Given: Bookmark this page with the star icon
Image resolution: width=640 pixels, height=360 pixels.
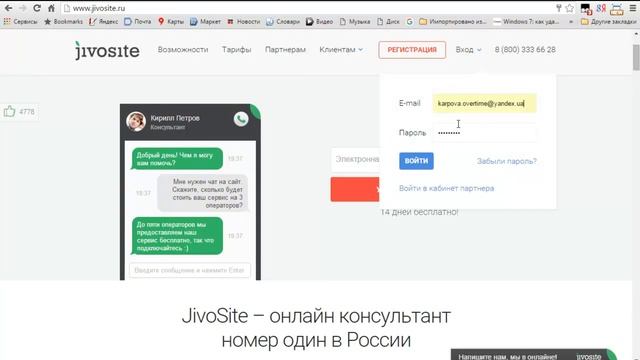Looking at the screenshot, I should click(570, 8).
